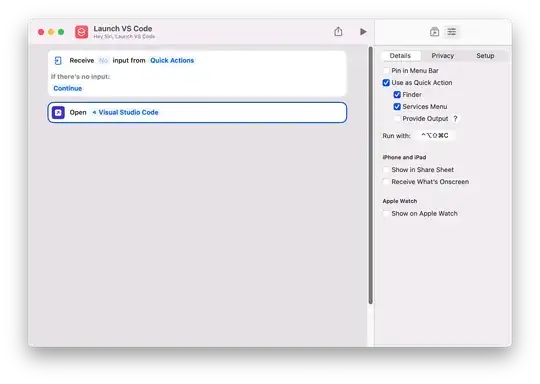Click the 'iPhone and iPad' heading

coord(404,157)
